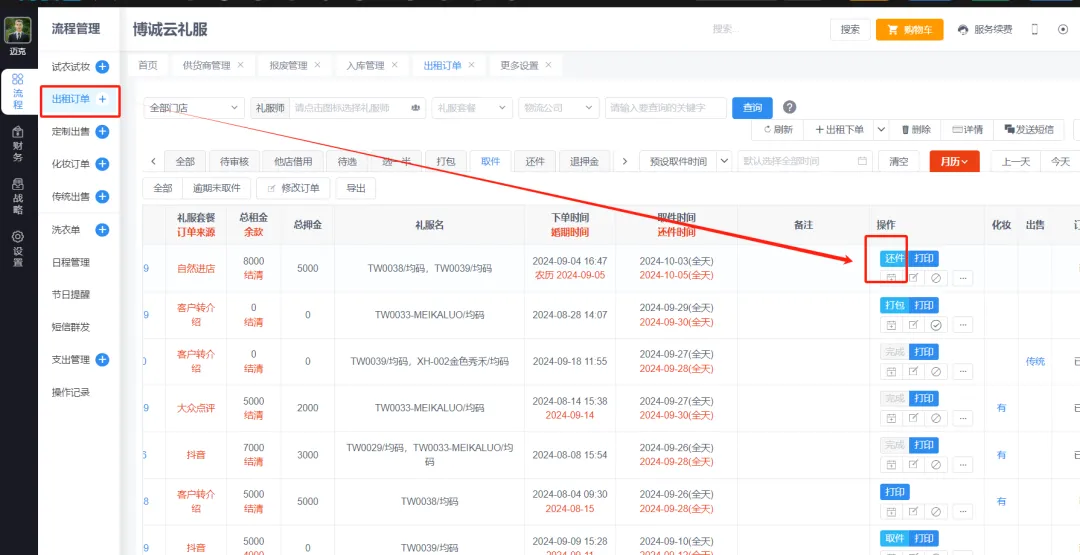Click the mobile phone icon in header
Image resolution: width=1080 pixels, height=555 pixels.
coord(1034,30)
